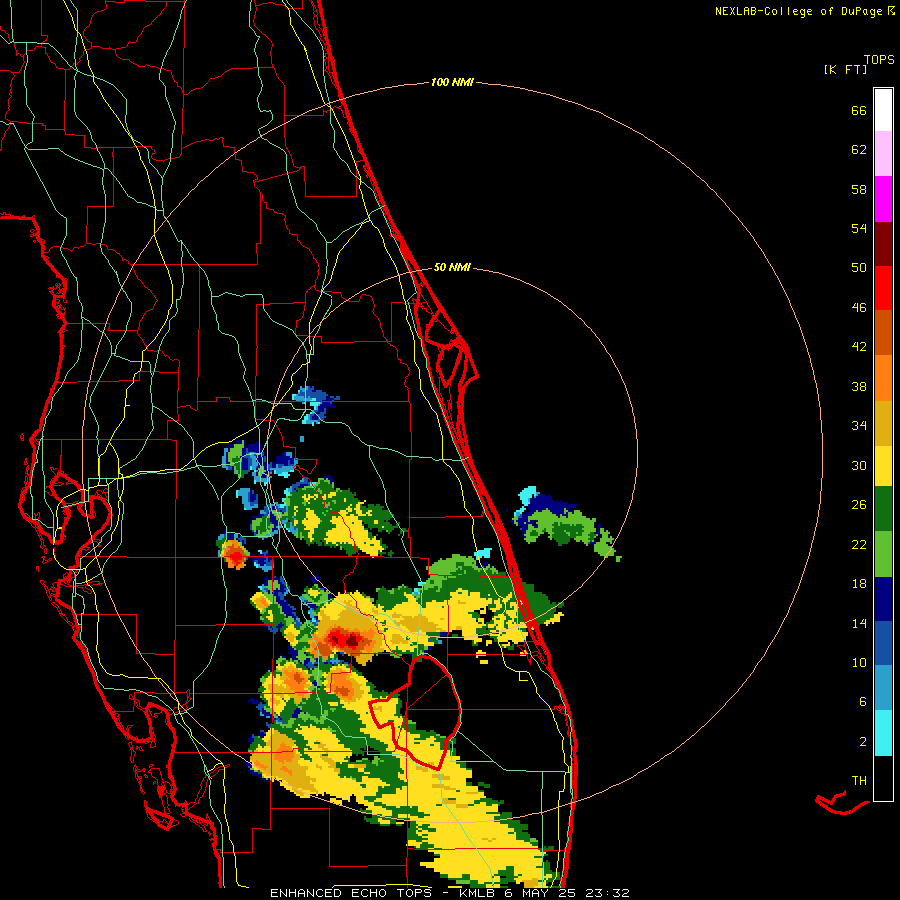Select the light blue 6 kft swatch
The height and width of the screenshot is (900, 900).
(883, 688)
